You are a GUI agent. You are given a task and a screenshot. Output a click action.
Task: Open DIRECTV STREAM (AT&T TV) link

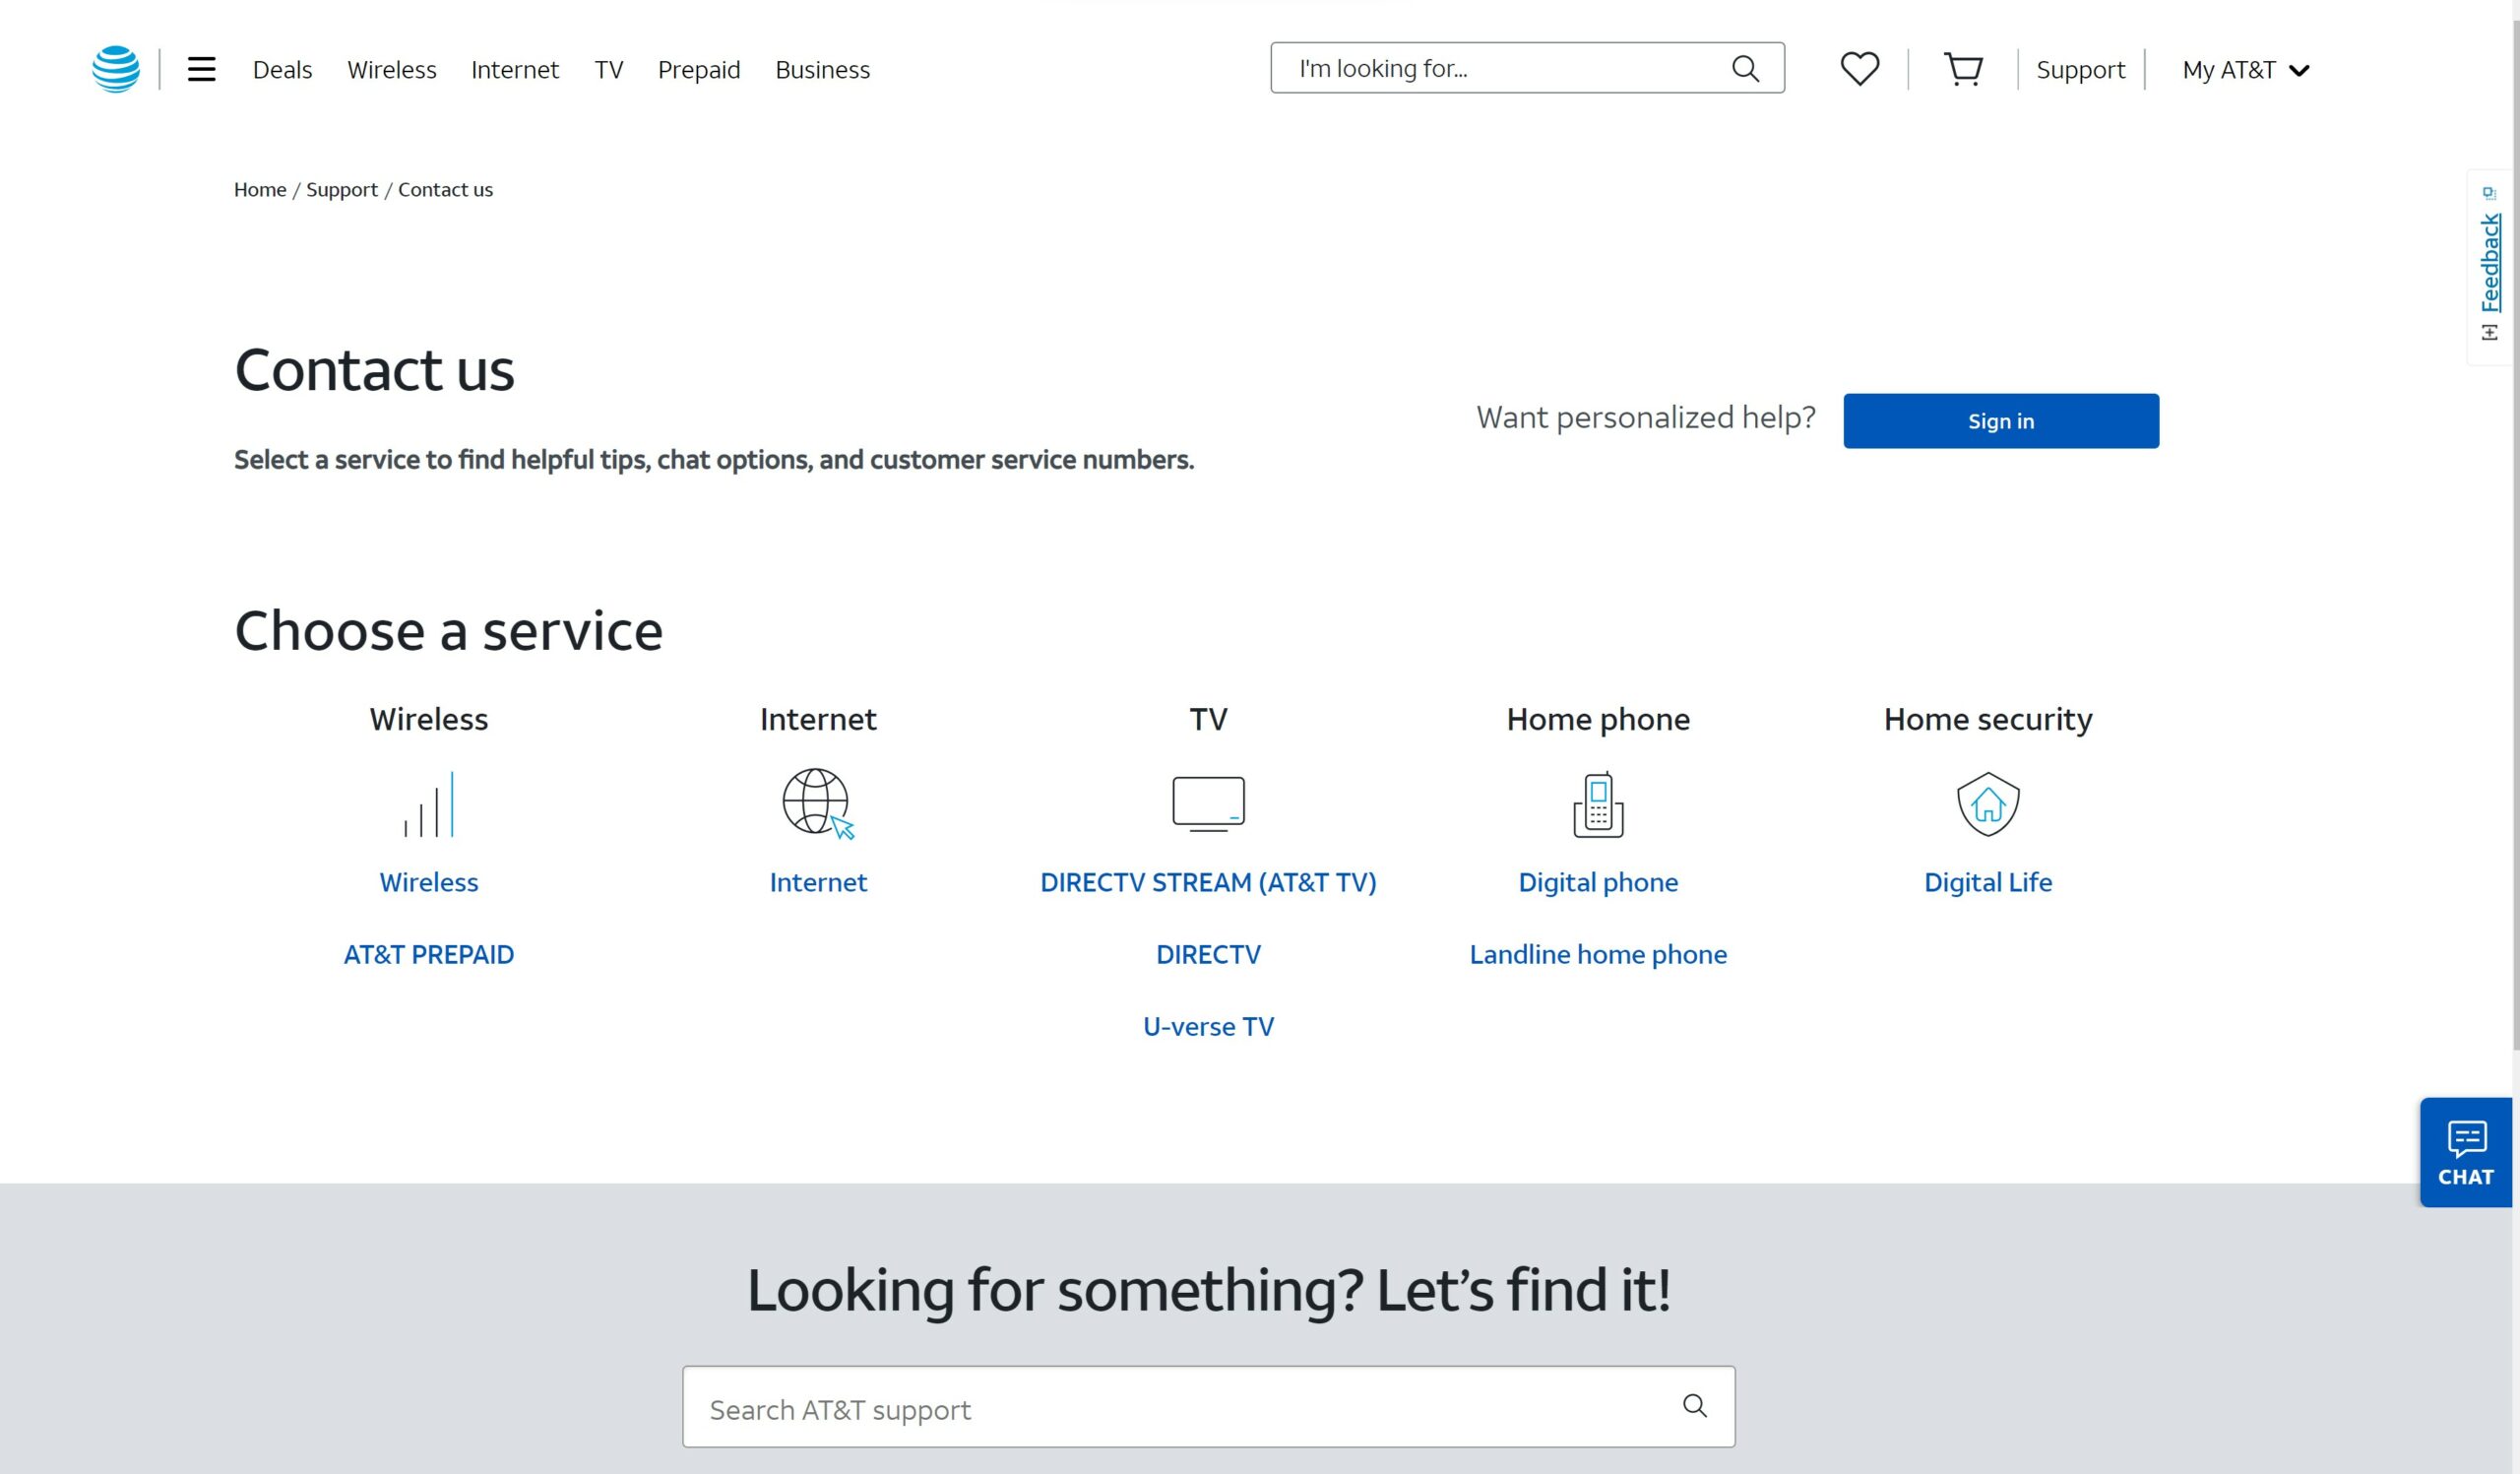(x=1208, y=882)
